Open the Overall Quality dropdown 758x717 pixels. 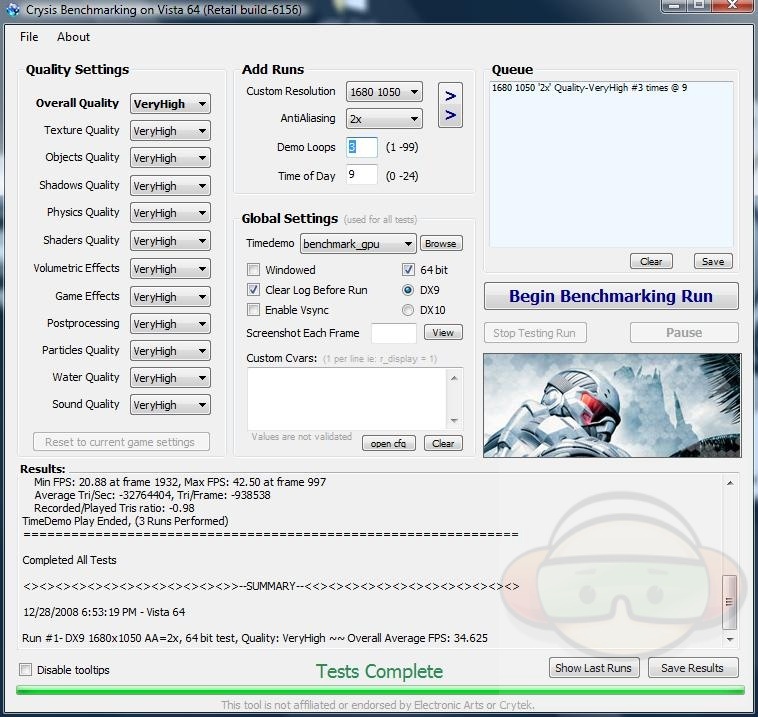pyautogui.click(x=170, y=104)
